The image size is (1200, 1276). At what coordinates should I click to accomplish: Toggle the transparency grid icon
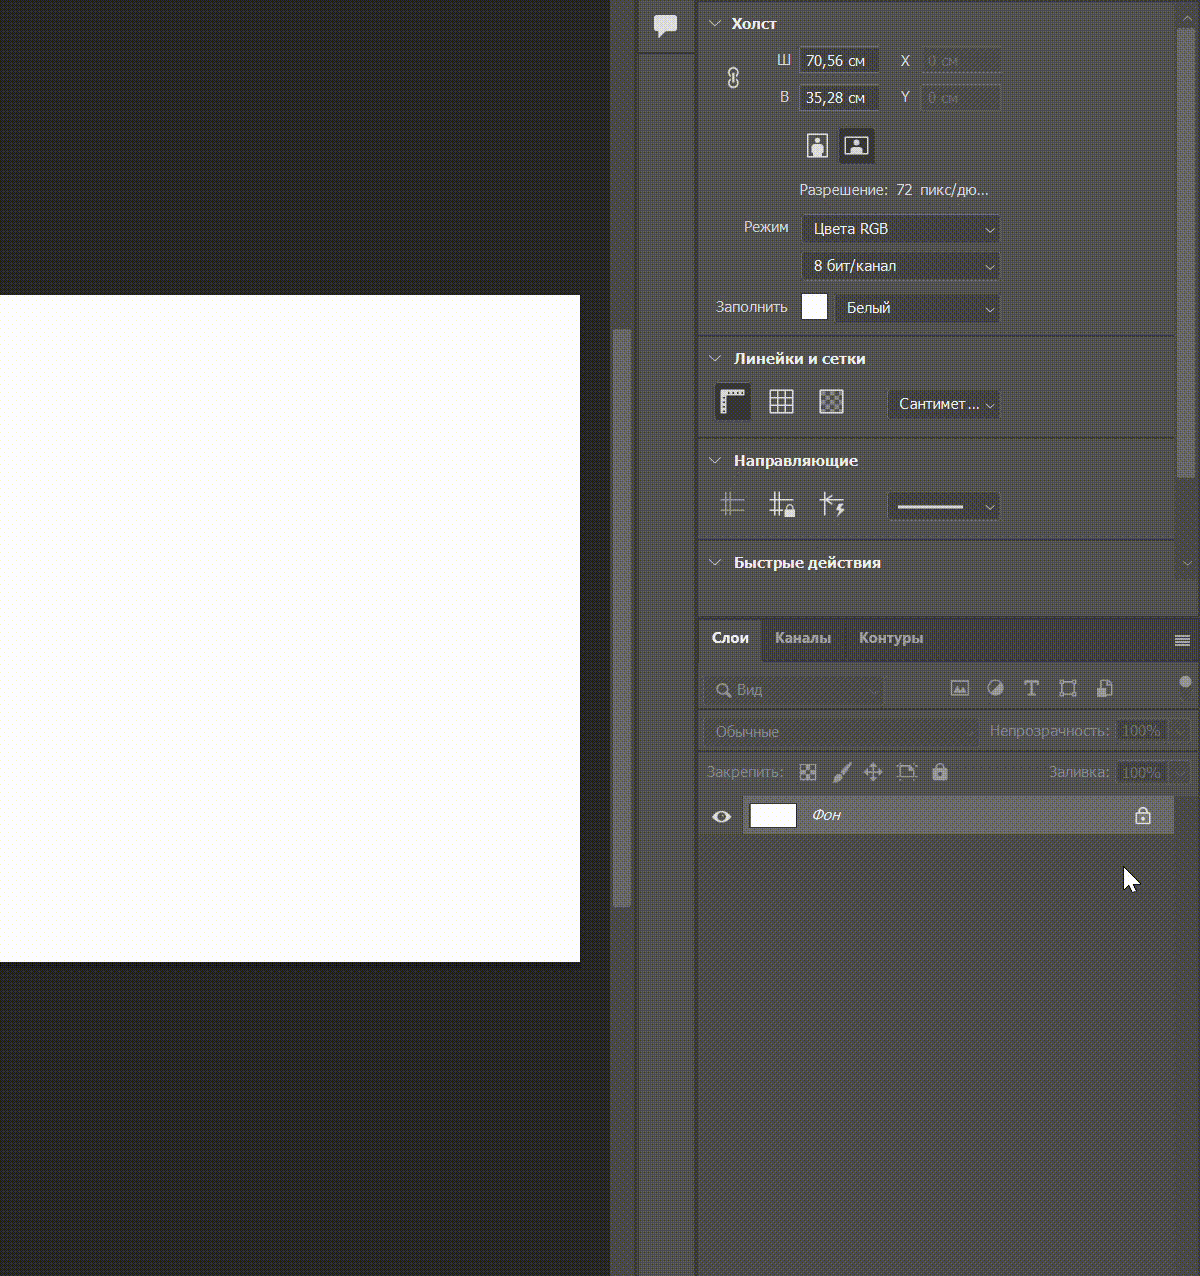tap(831, 402)
